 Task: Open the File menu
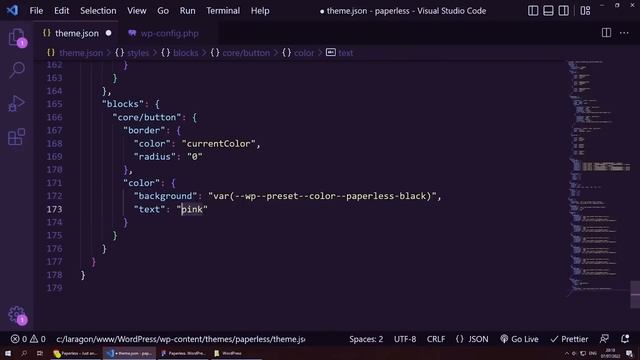coord(36,11)
